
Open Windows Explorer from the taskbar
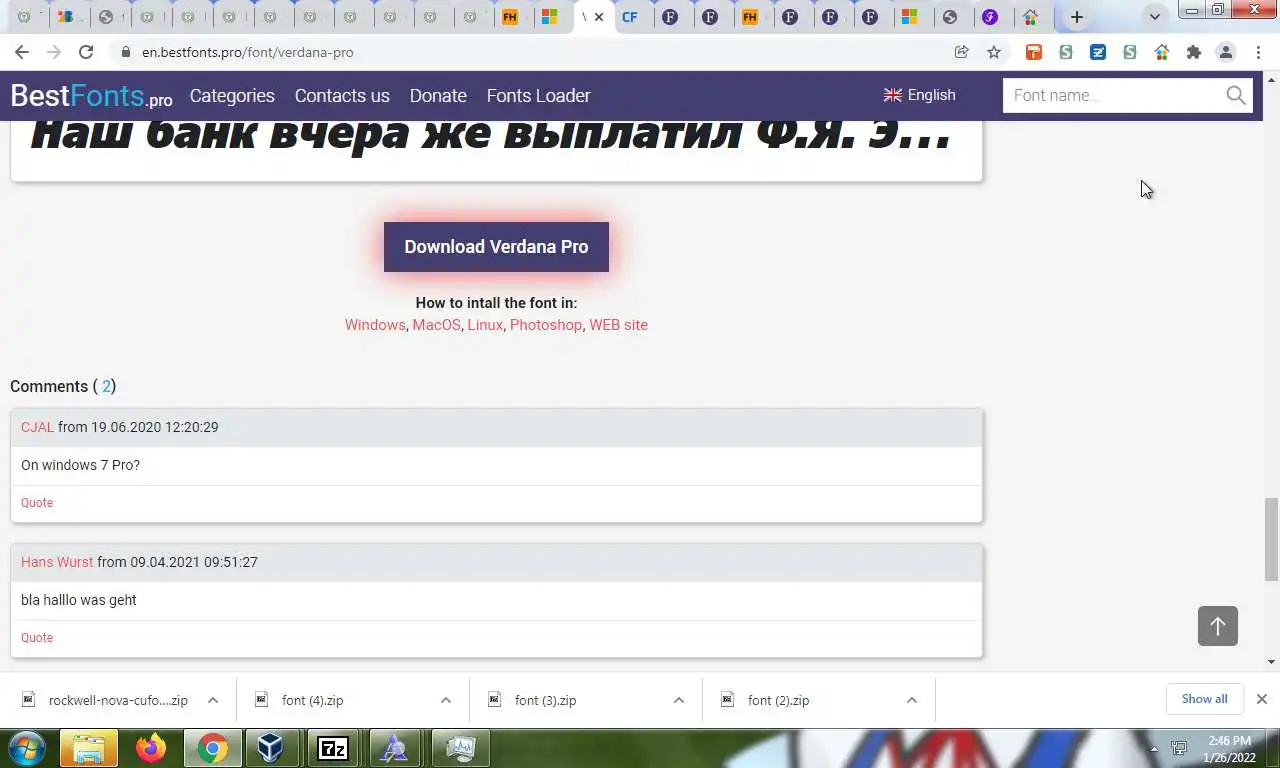[x=89, y=748]
